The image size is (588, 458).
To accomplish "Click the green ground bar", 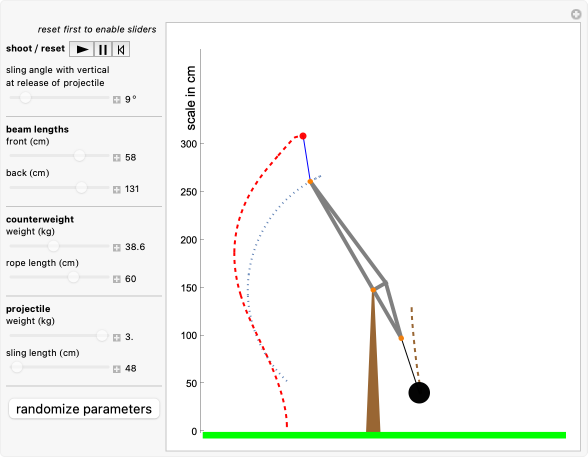I will [x=384, y=435].
